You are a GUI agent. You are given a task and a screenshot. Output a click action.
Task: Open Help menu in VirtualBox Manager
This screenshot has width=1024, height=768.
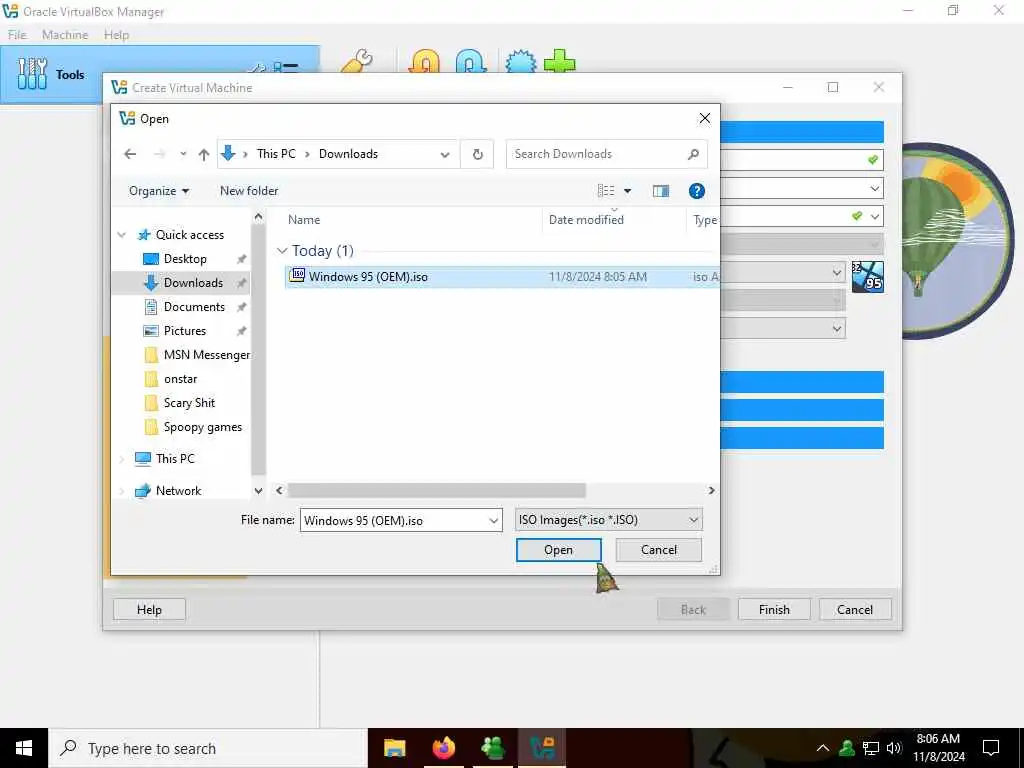pyautogui.click(x=116, y=35)
